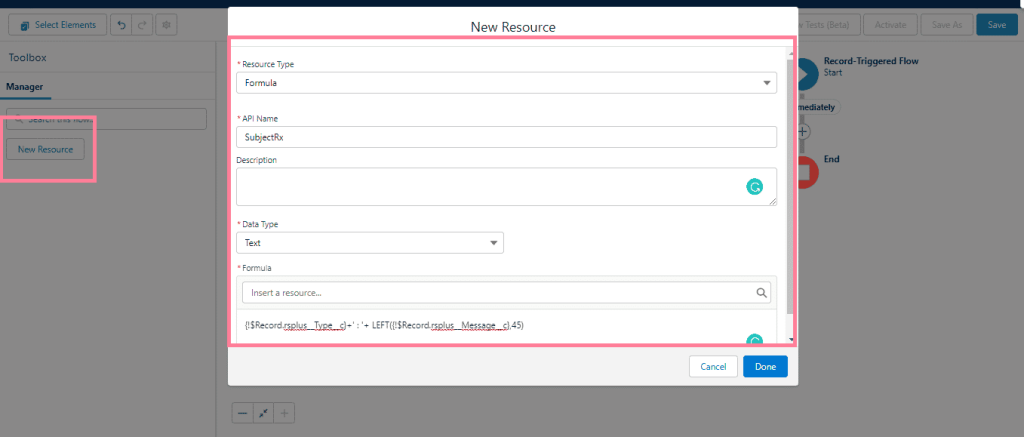This screenshot has width=1024, height=437.
Task: Open the Resource Type dropdown
Action: [506, 83]
